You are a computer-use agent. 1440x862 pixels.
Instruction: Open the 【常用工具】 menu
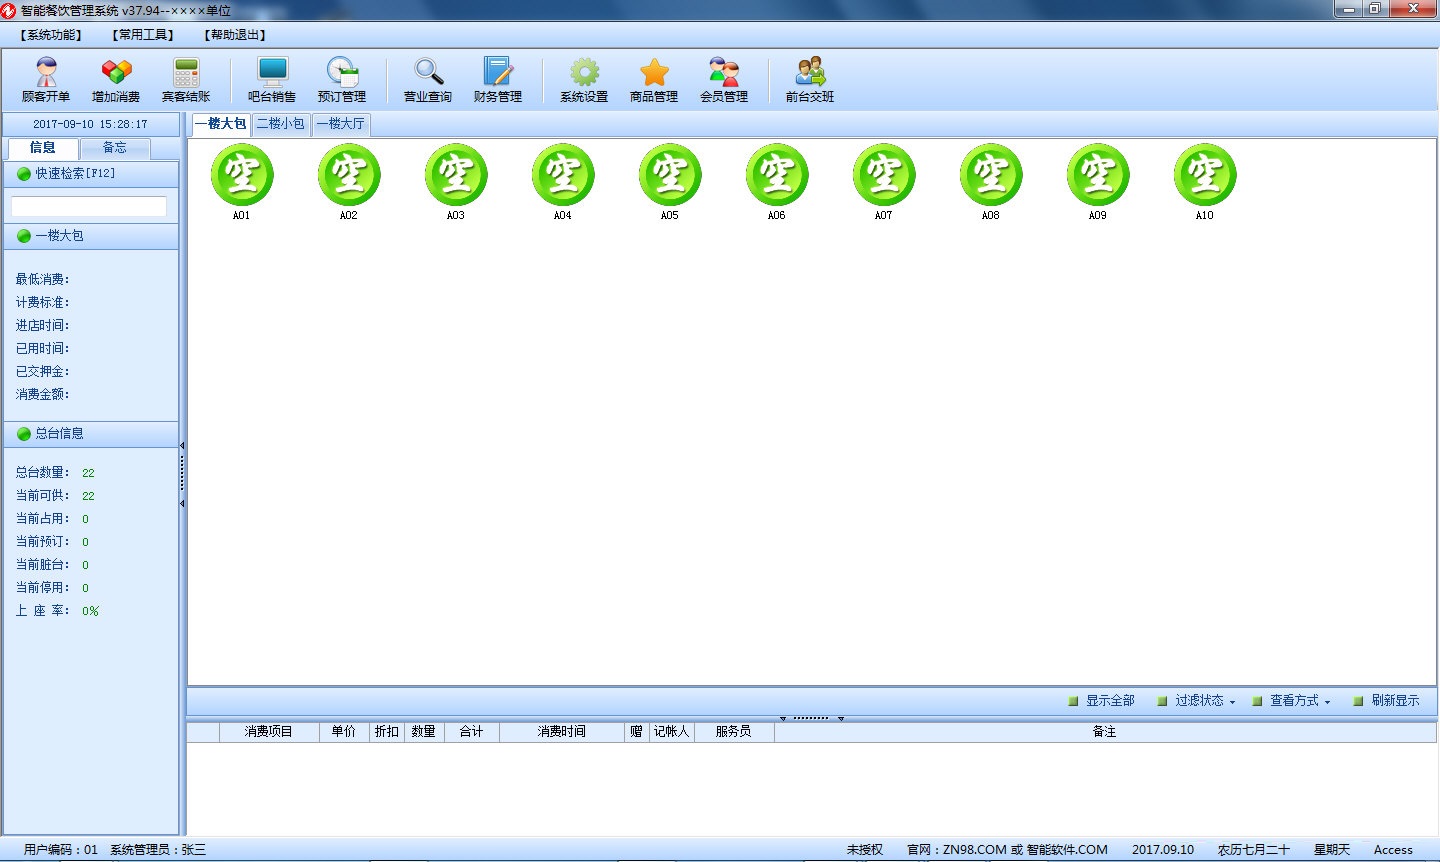[143, 35]
